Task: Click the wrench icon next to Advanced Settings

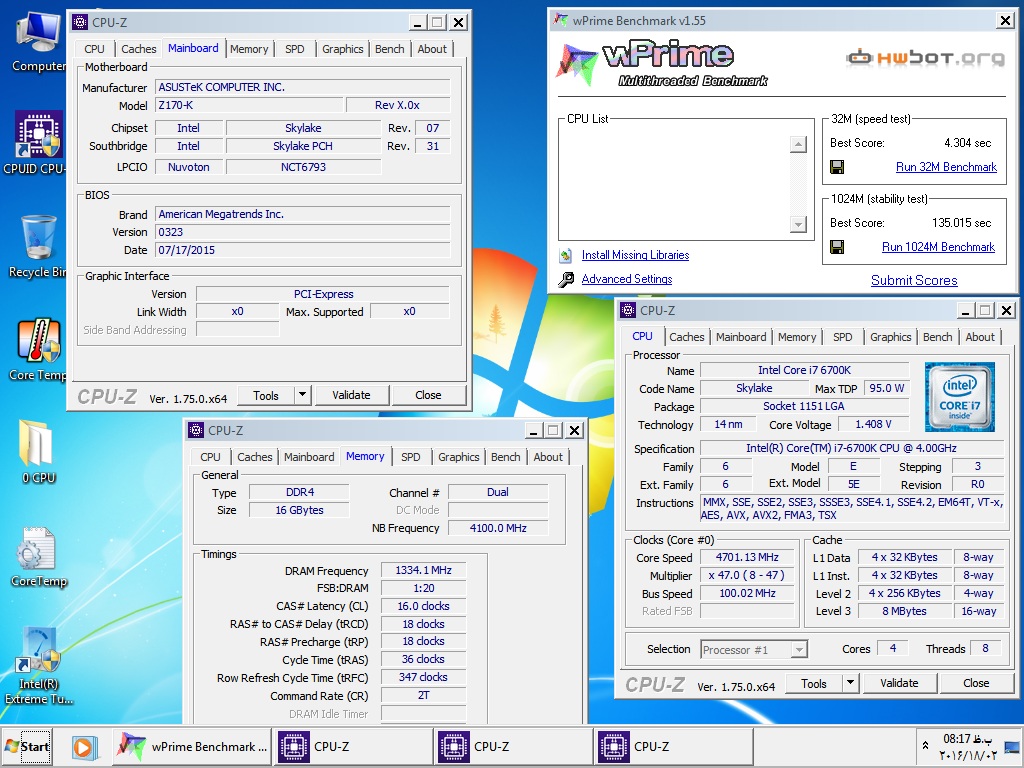Action: click(566, 280)
